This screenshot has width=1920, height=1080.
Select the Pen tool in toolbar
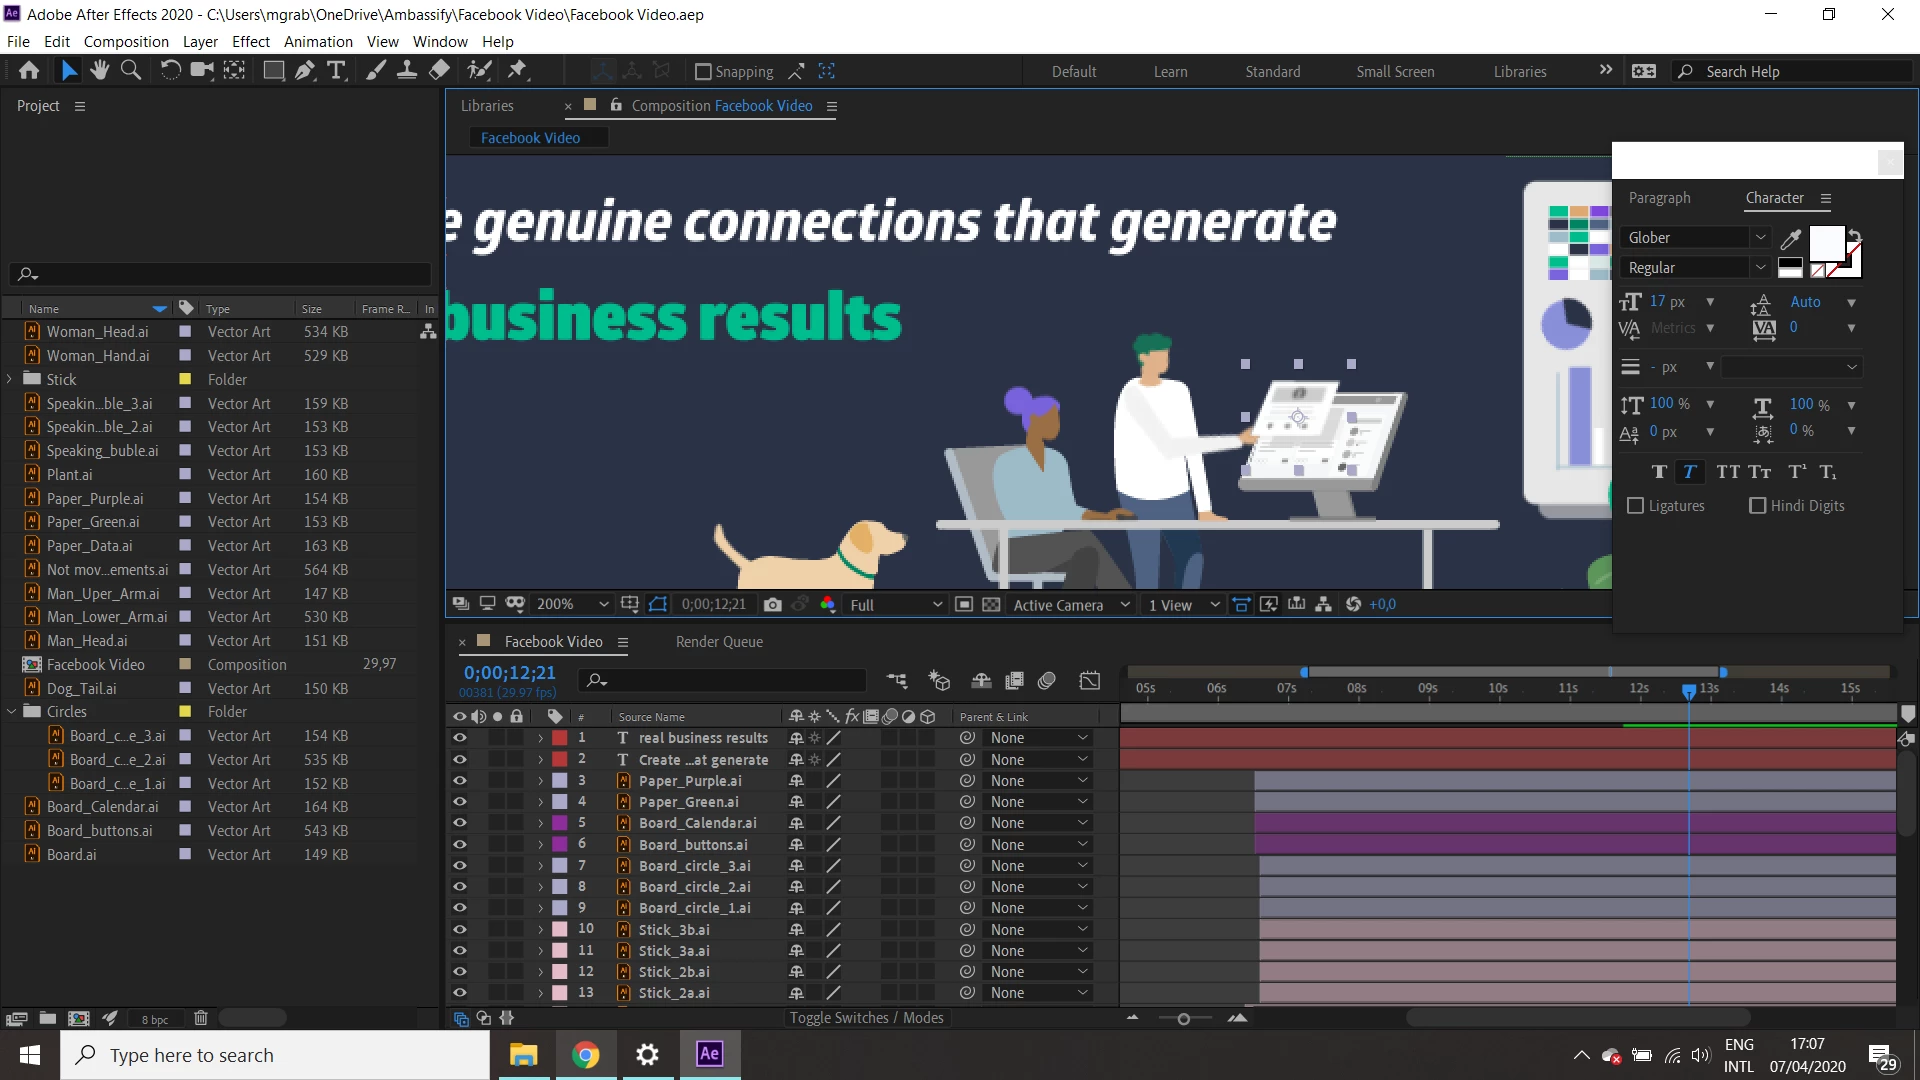click(305, 71)
